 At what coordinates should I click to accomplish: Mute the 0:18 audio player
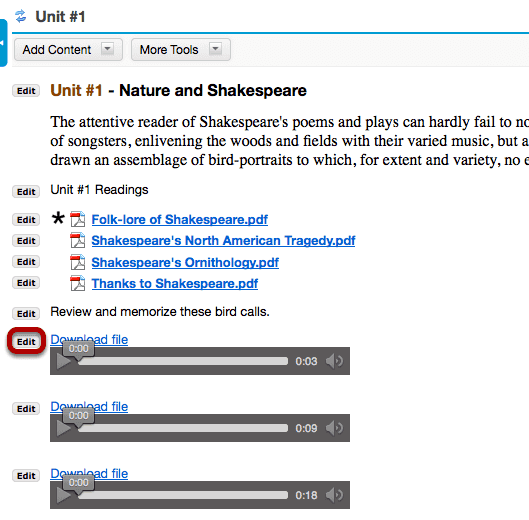(x=334, y=495)
